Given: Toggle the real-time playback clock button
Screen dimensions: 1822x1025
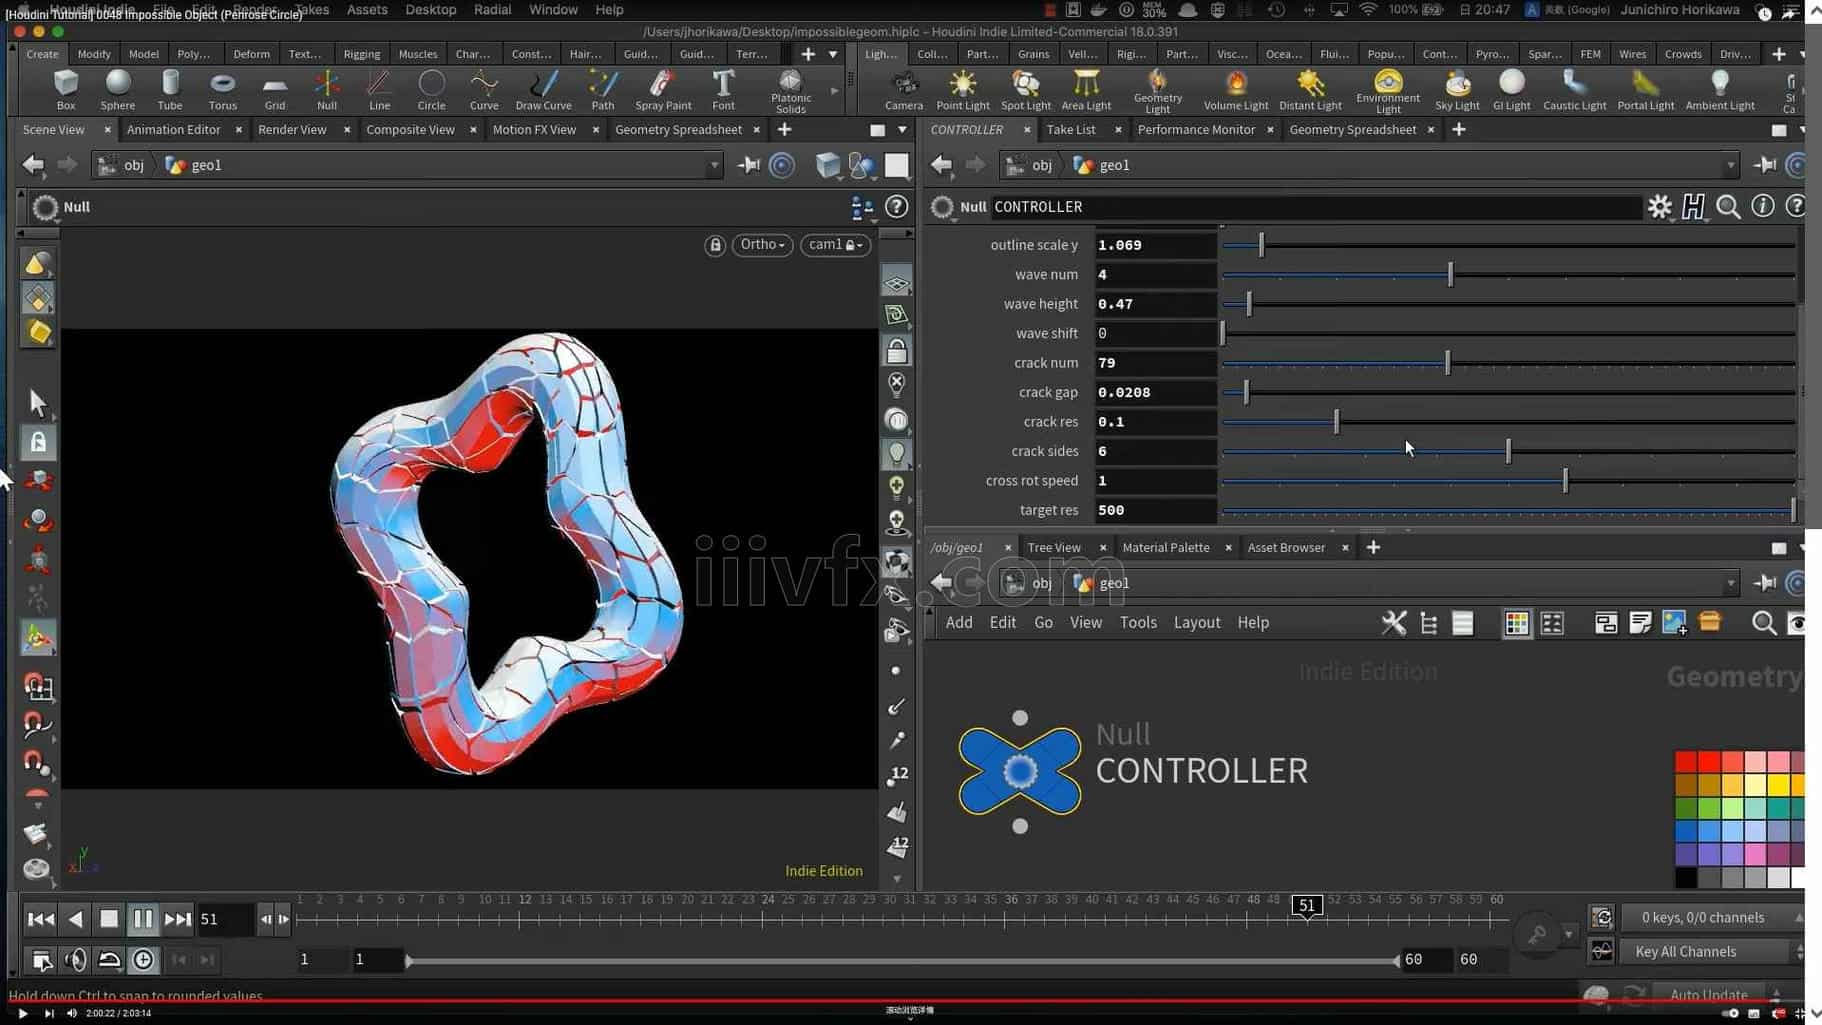Looking at the screenshot, I should click(x=143, y=960).
